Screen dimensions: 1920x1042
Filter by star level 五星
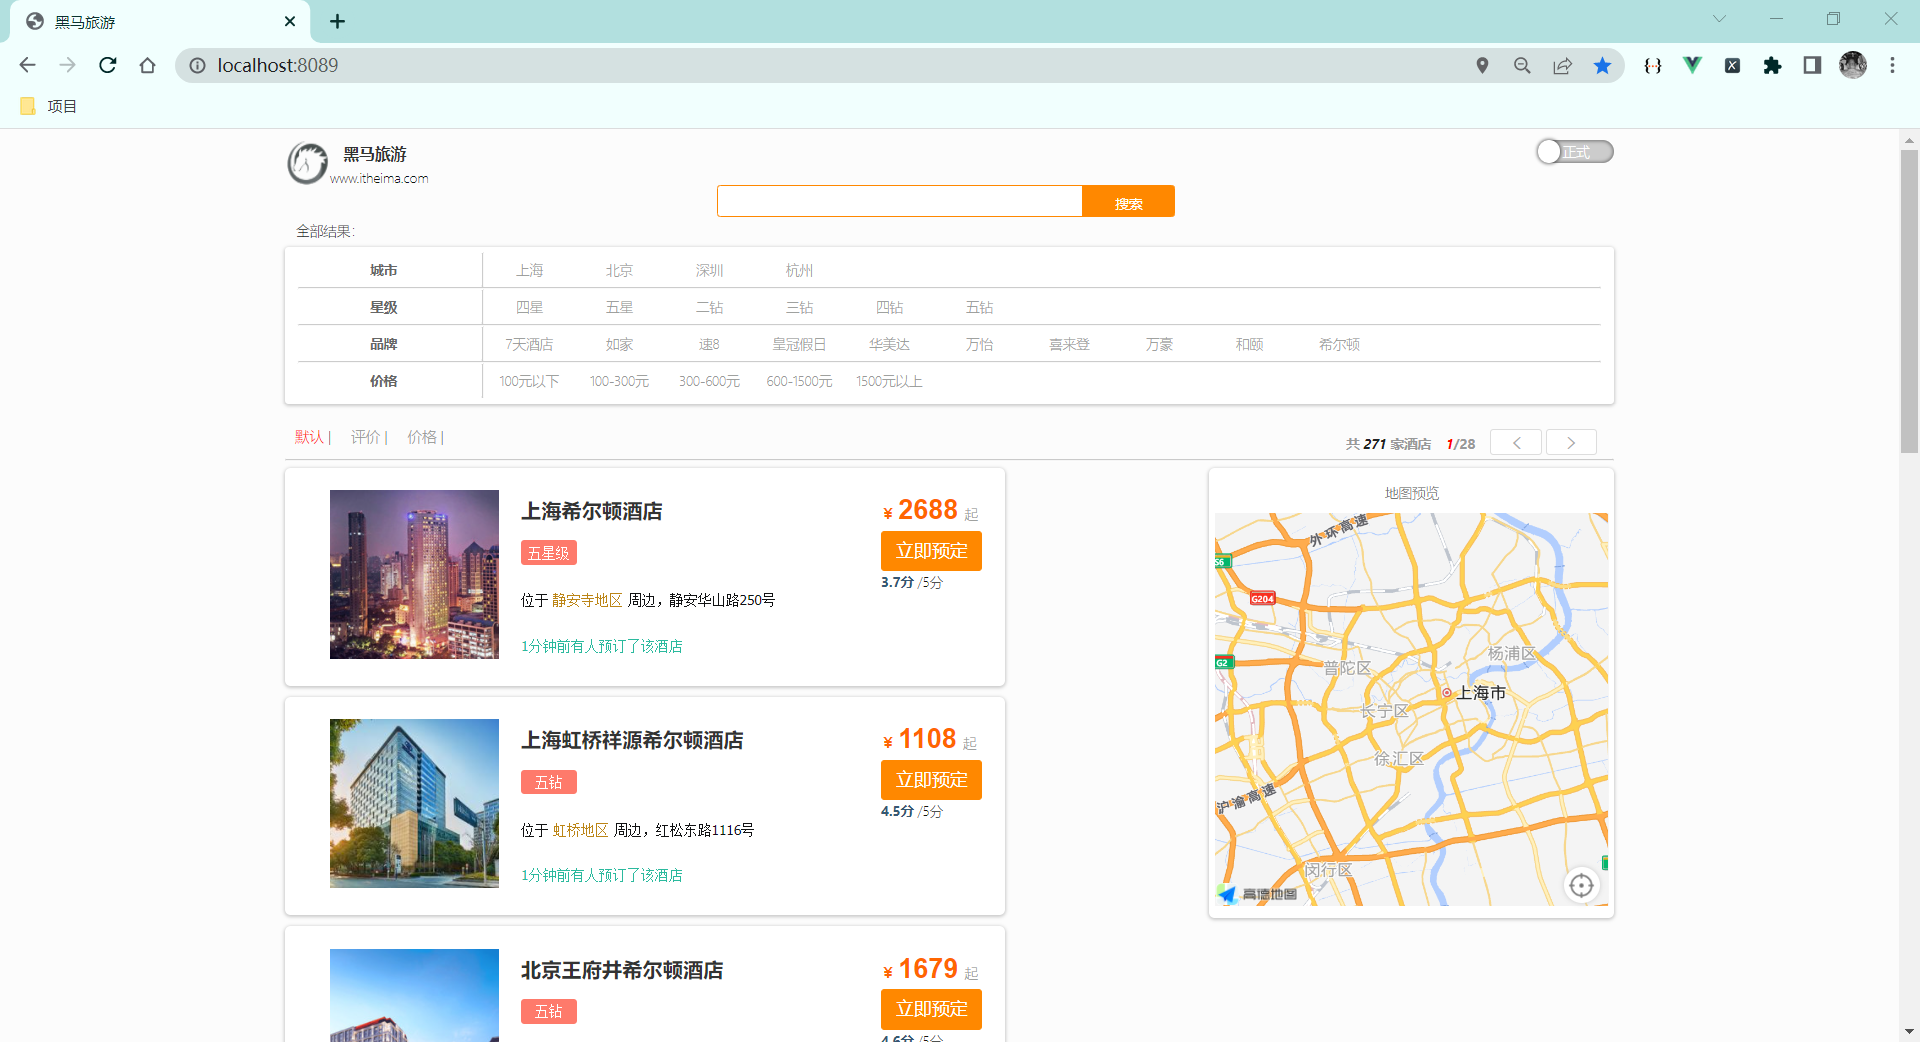(620, 307)
